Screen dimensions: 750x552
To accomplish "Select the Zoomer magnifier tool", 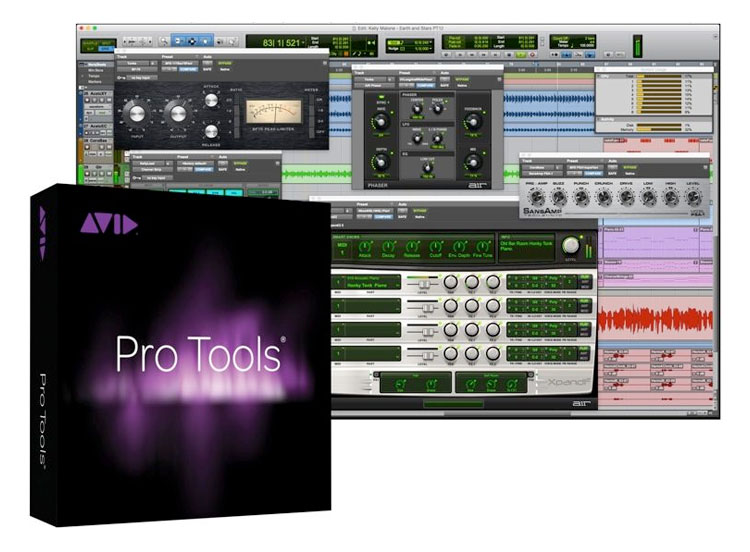I will [x=164, y=42].
